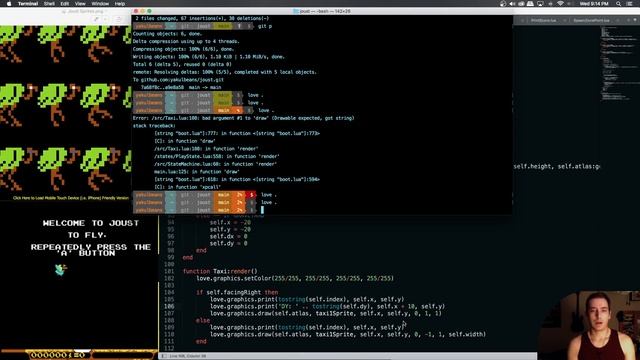This screenshot has width=640, height=360.
Task: Click the blinking cursor at last terminal prompt
Action: click(262, 210)
